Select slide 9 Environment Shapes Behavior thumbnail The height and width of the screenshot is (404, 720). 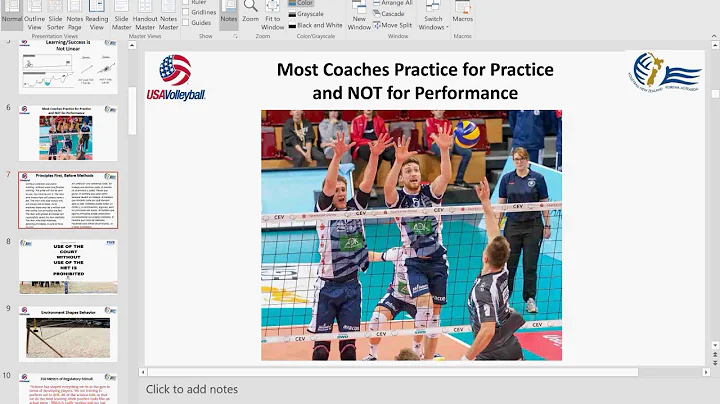[x=68, y=334]
